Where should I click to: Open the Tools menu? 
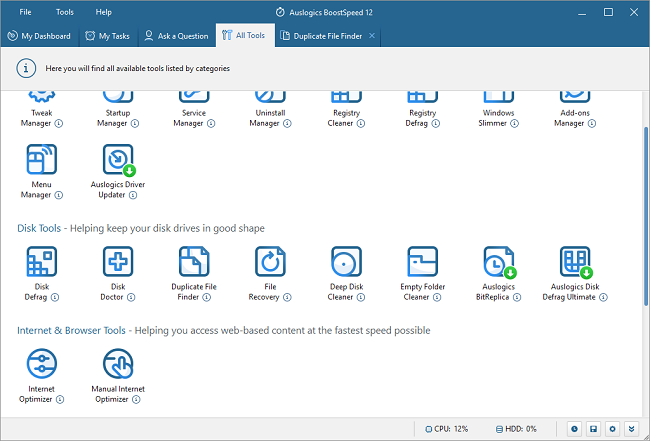click(x=65, y=12)
